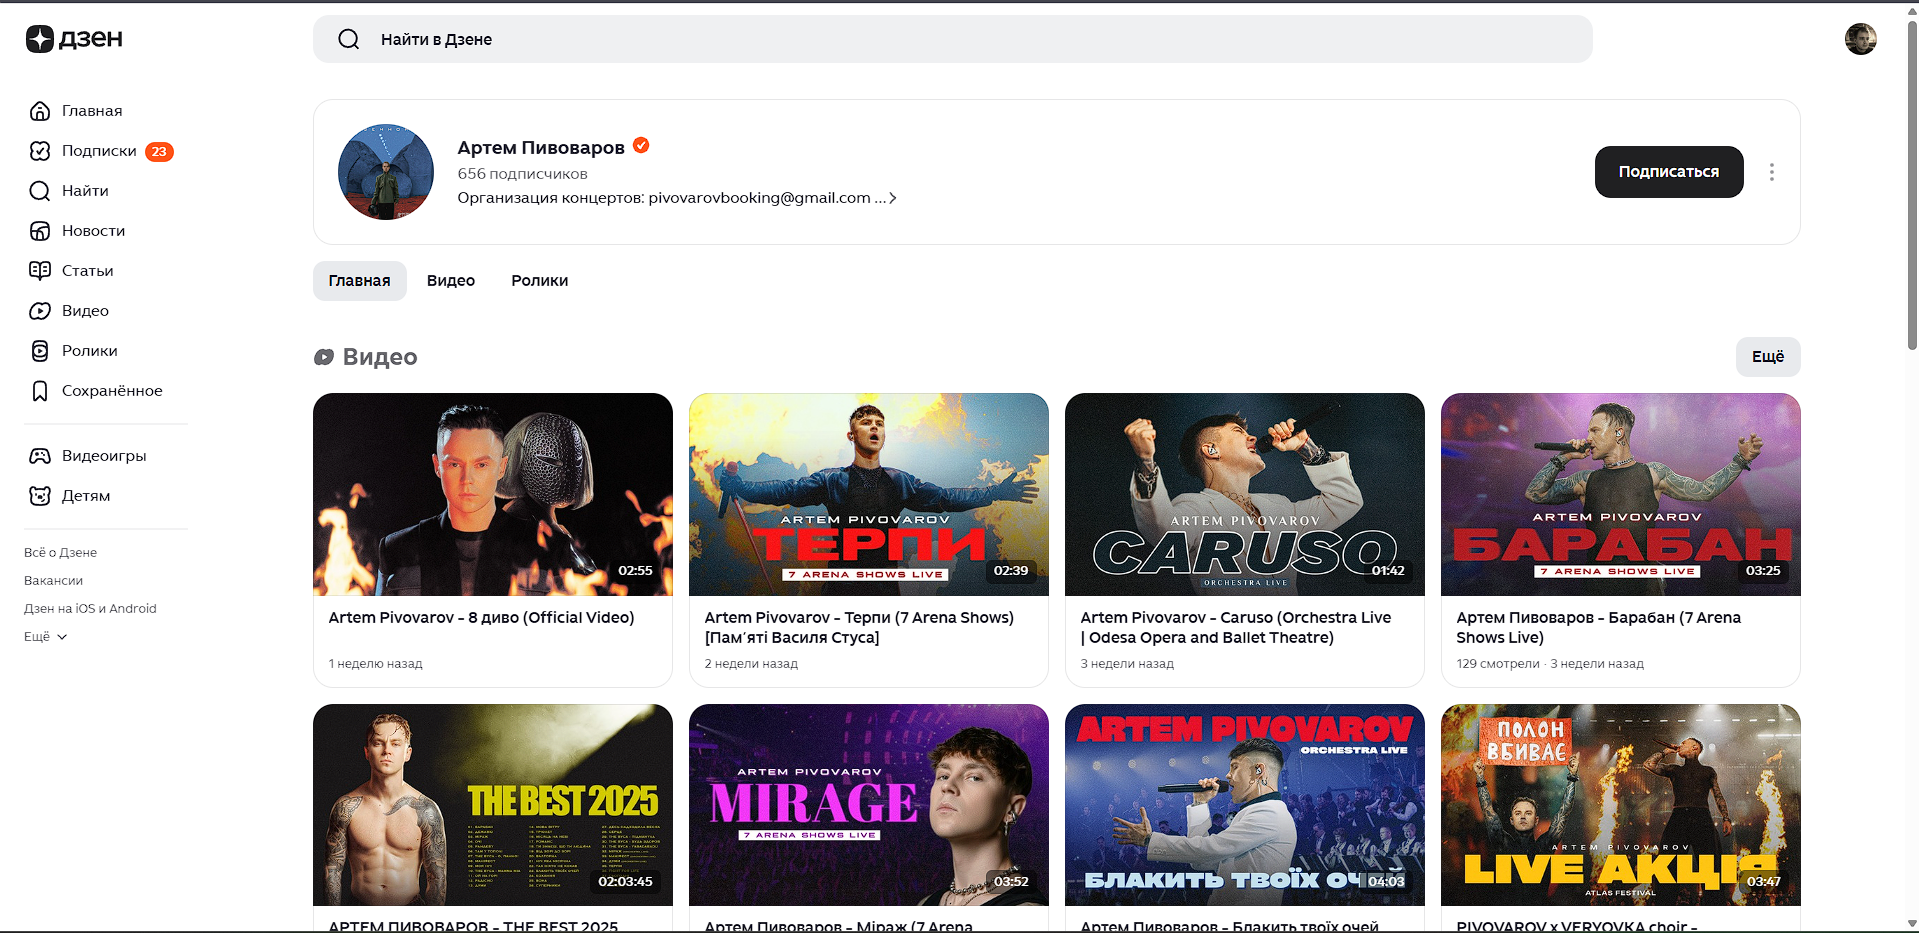Open the Блакить твоїх очей video thumbnail

[x=1245, y=805]
